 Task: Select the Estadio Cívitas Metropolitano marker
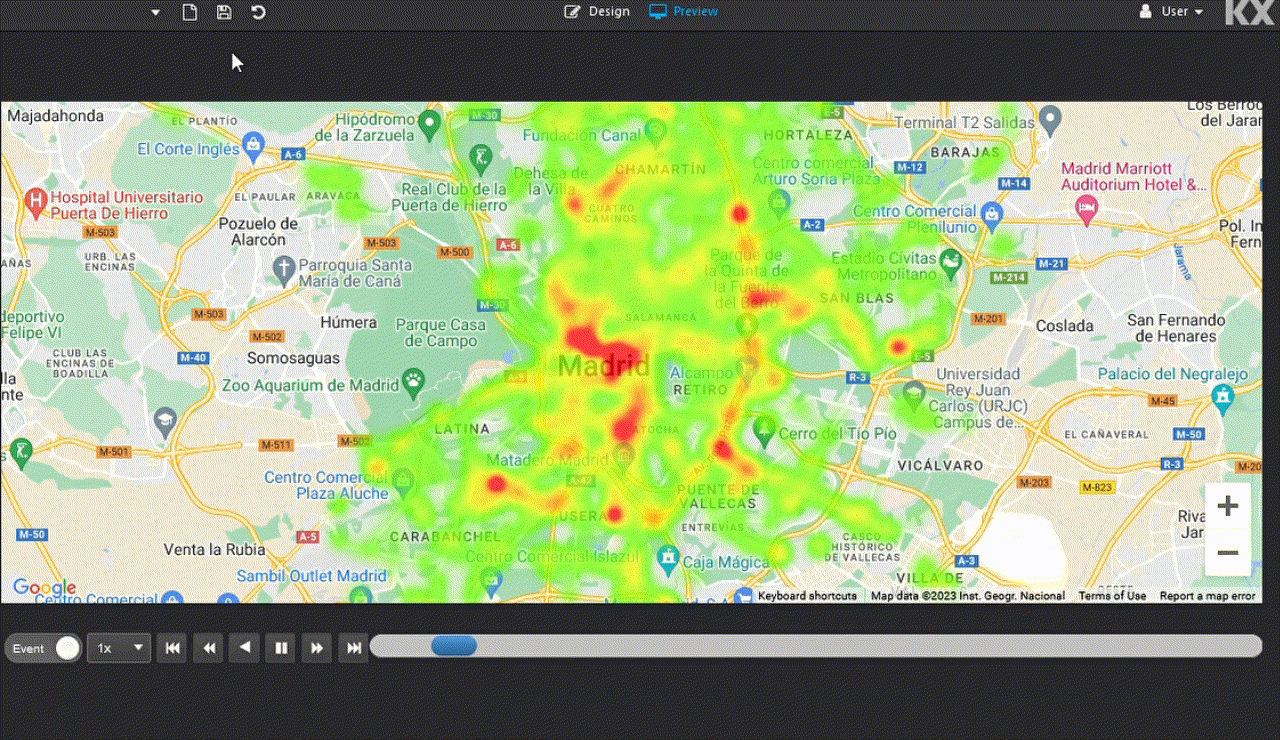950,263
